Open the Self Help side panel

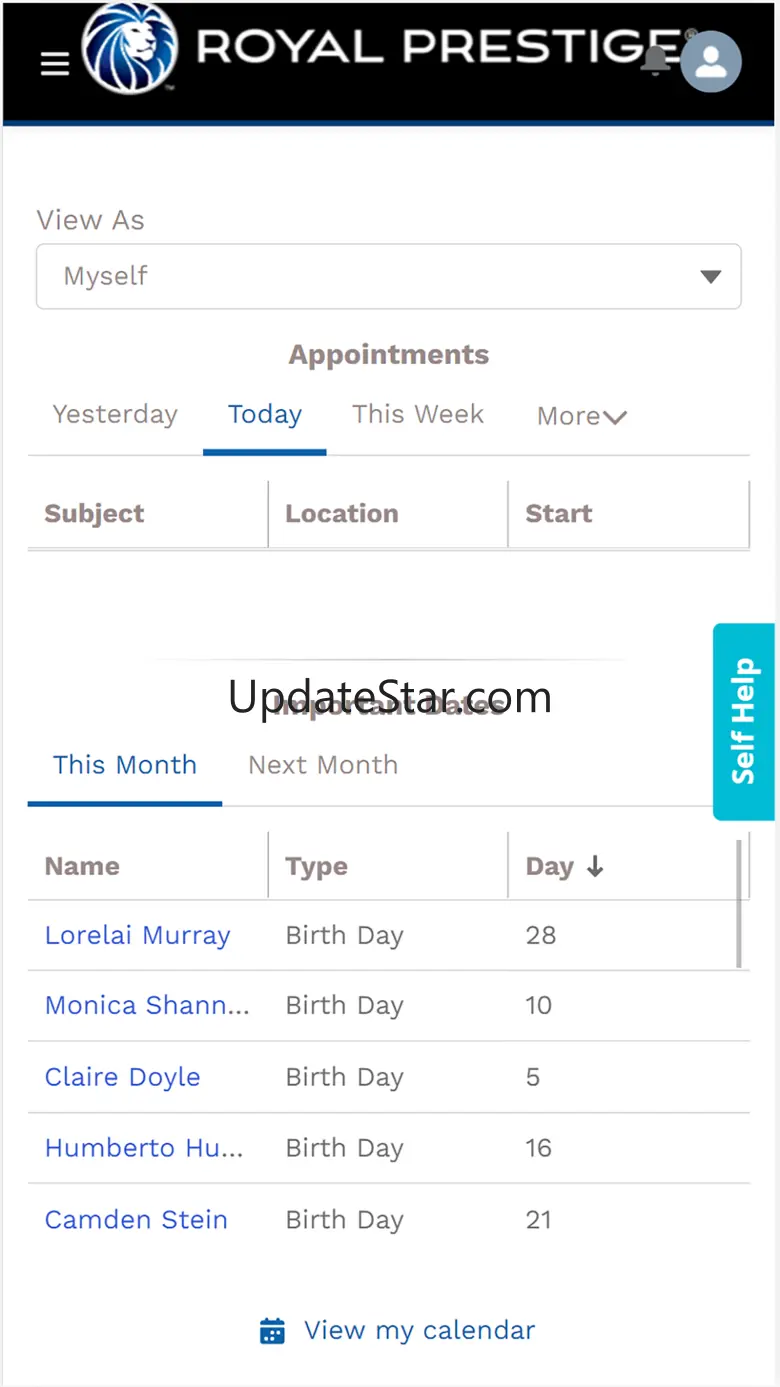[x=743, y=721]
